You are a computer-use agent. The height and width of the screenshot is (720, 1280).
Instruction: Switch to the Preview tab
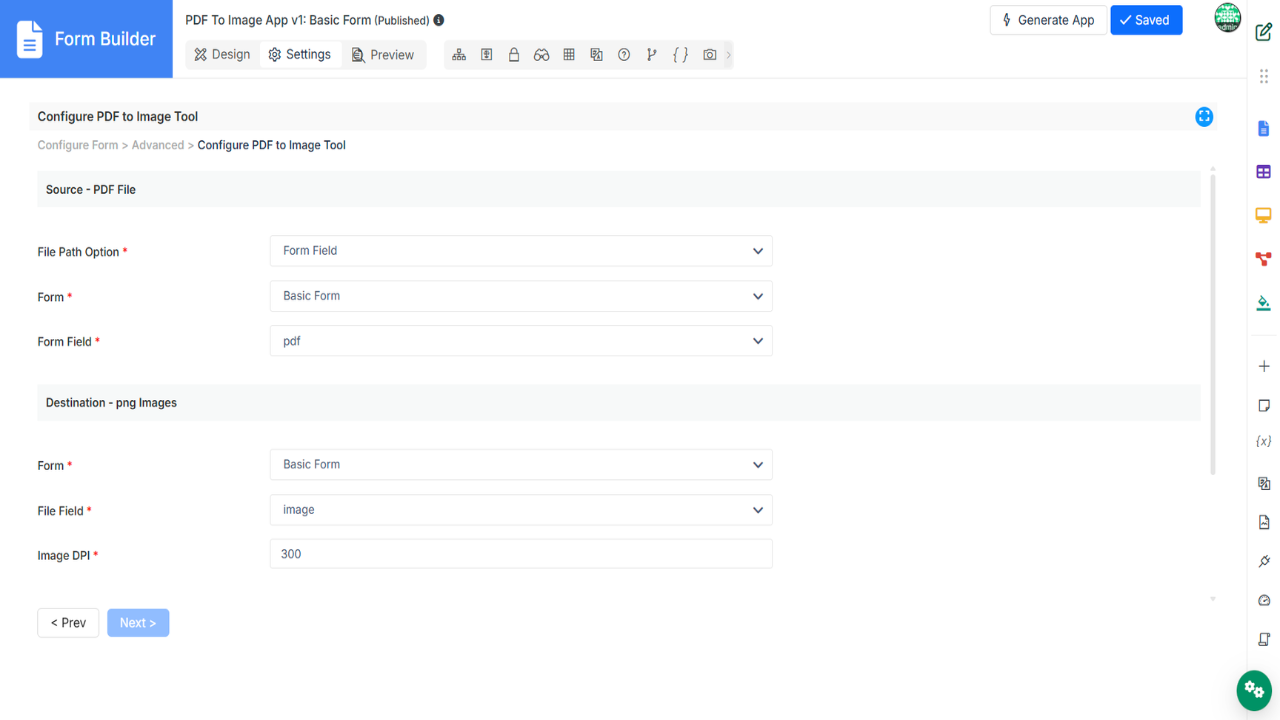382,55
